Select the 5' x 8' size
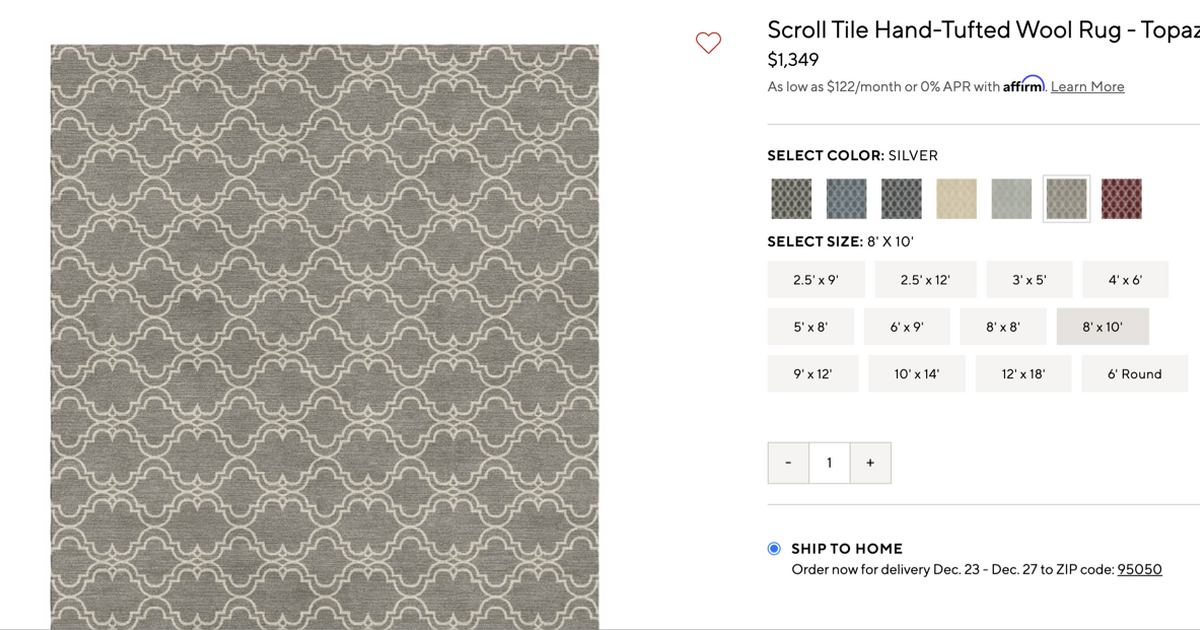This screenshot has width=1200, height=630. point(810,326)
